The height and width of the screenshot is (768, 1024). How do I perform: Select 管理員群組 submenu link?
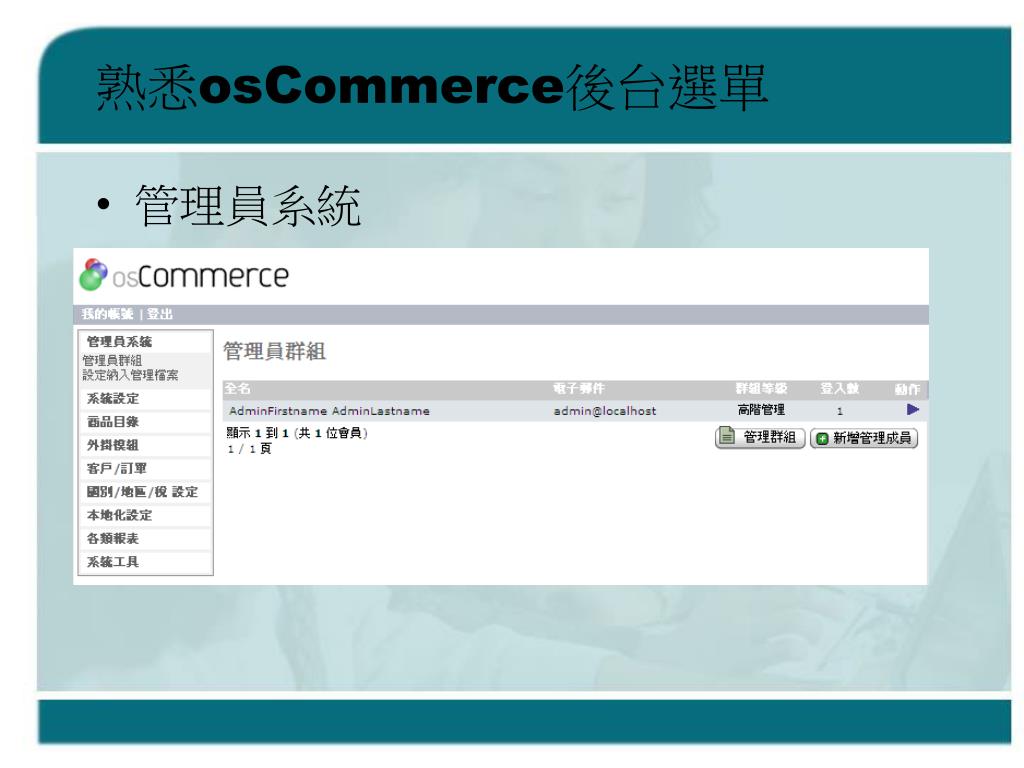pyautogui.click(x=112, y=360)
